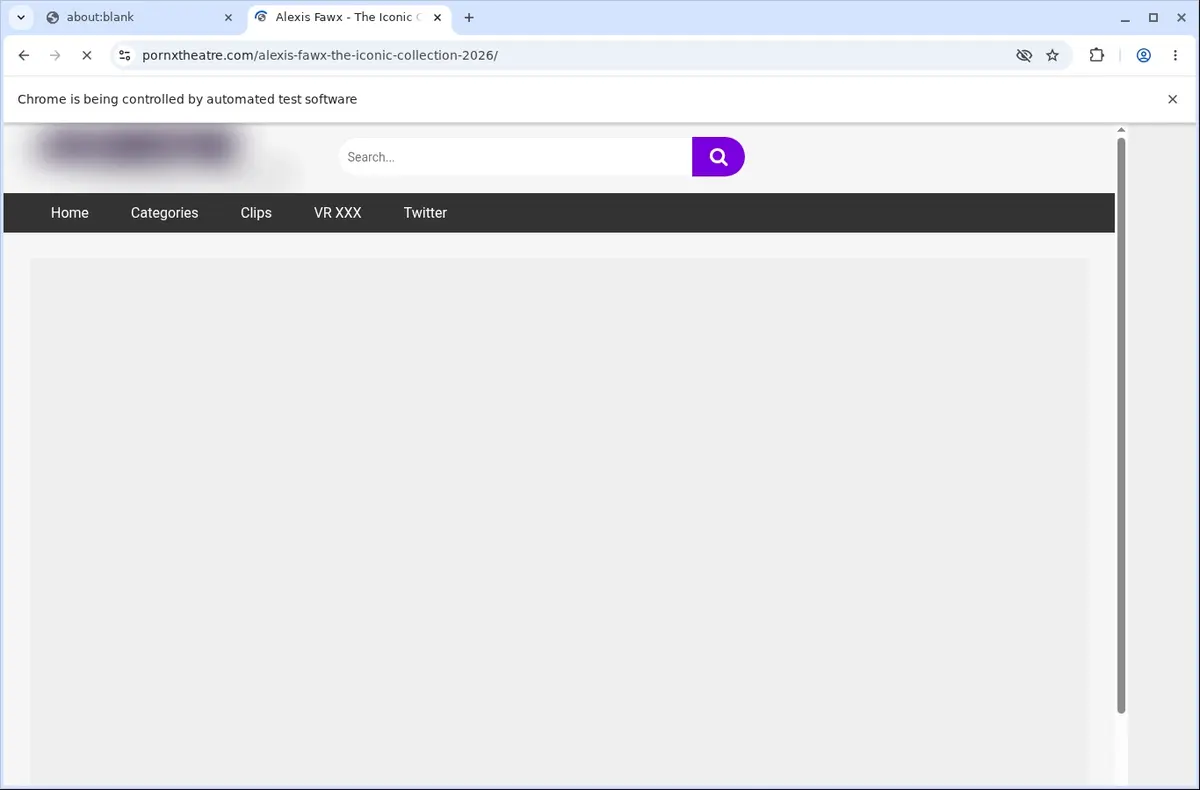Open the Chrome three-dot menu

[1174, 56]
